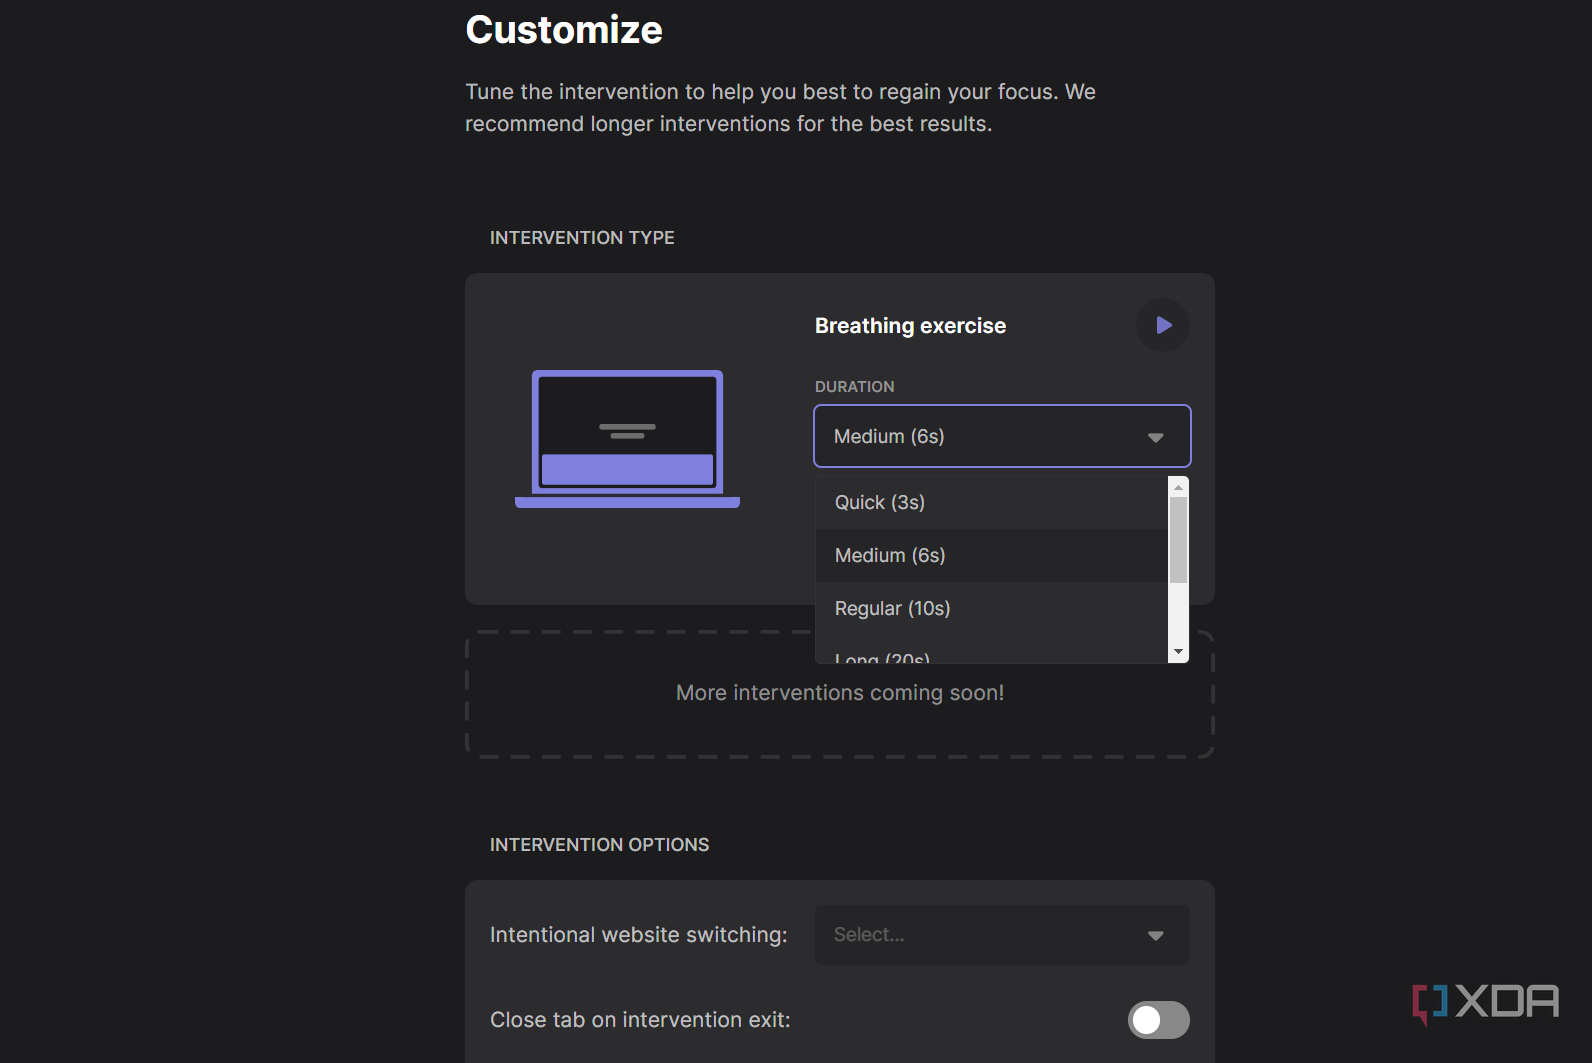1592x1063 pixels.
Task: Expand Intentional website switching Select dropdown
Action: point(1002,935)
